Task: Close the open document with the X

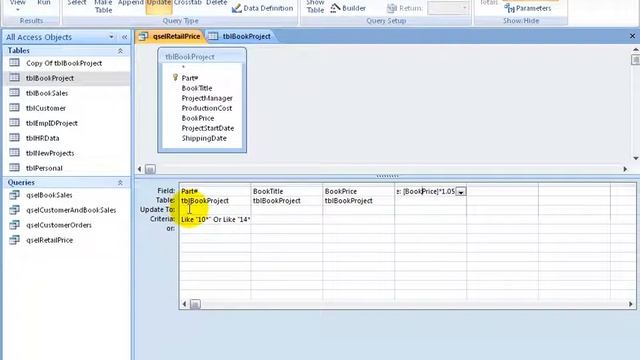Action: click(632, 36)
